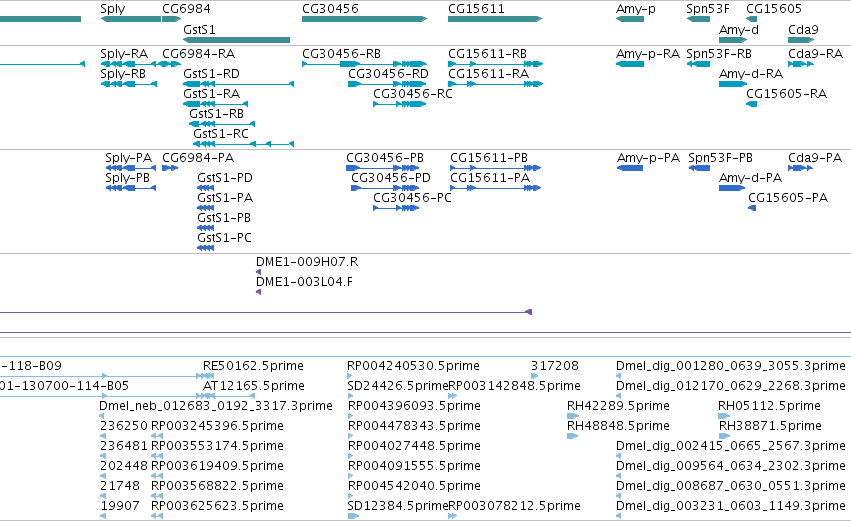Select protein label Amy-d-PA
This screenshot has height=521, width=851.
tap(750, 178)
